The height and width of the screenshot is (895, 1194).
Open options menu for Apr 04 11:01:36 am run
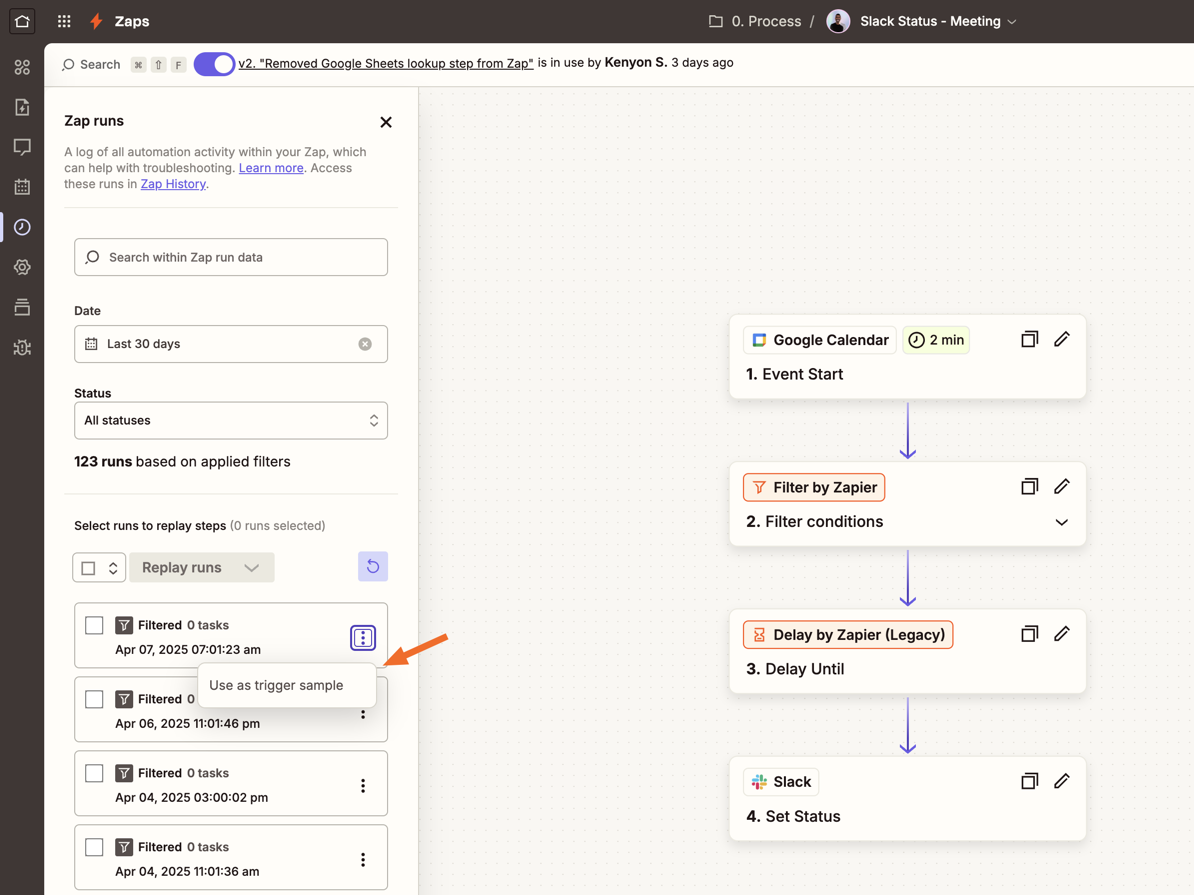363,859
